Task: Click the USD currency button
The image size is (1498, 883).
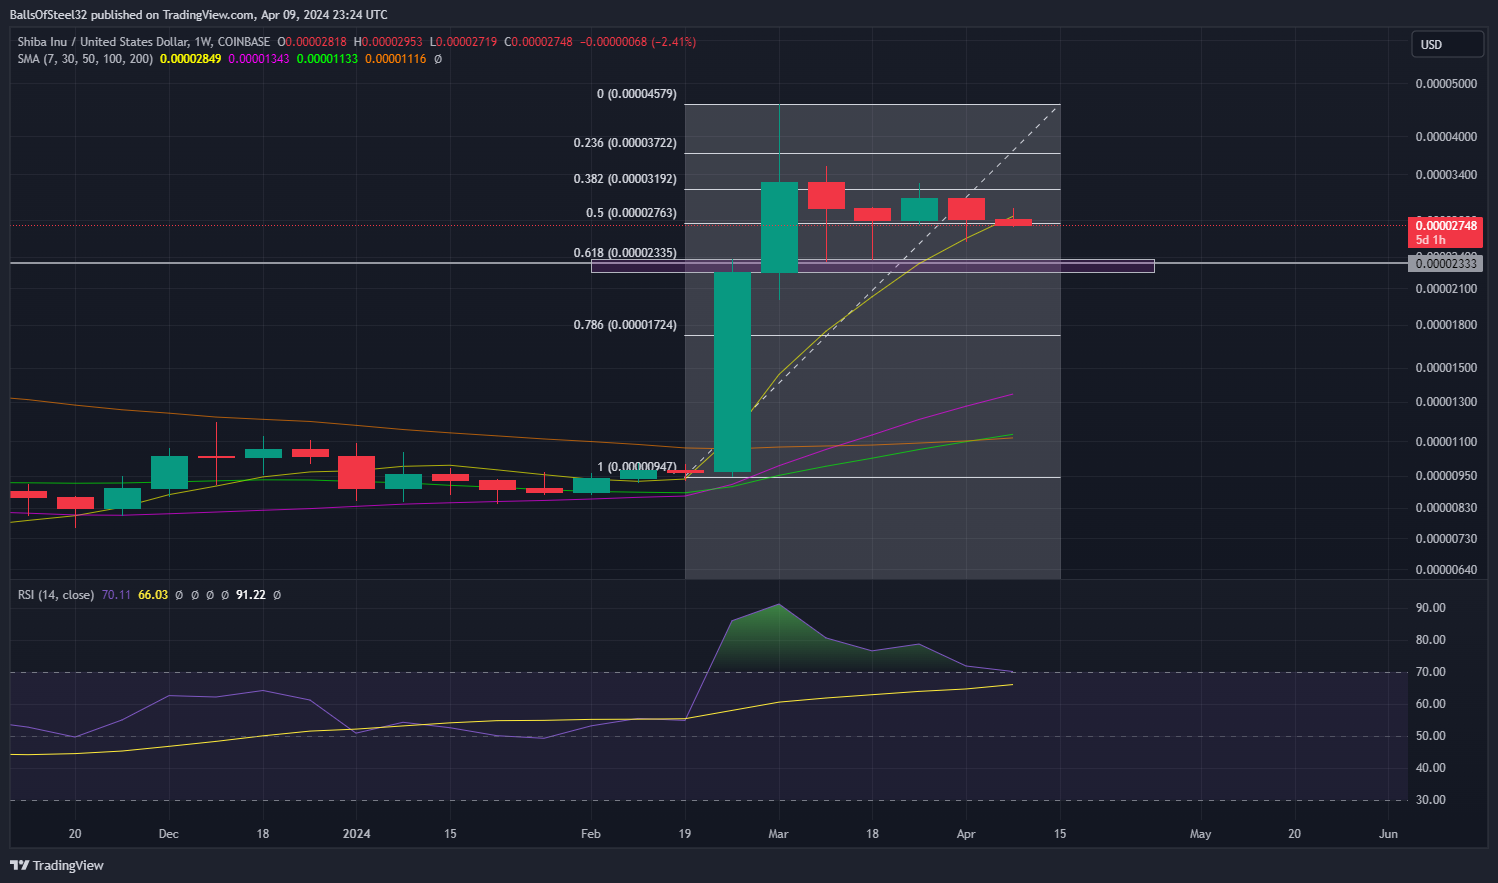Action: point(1446,45)
